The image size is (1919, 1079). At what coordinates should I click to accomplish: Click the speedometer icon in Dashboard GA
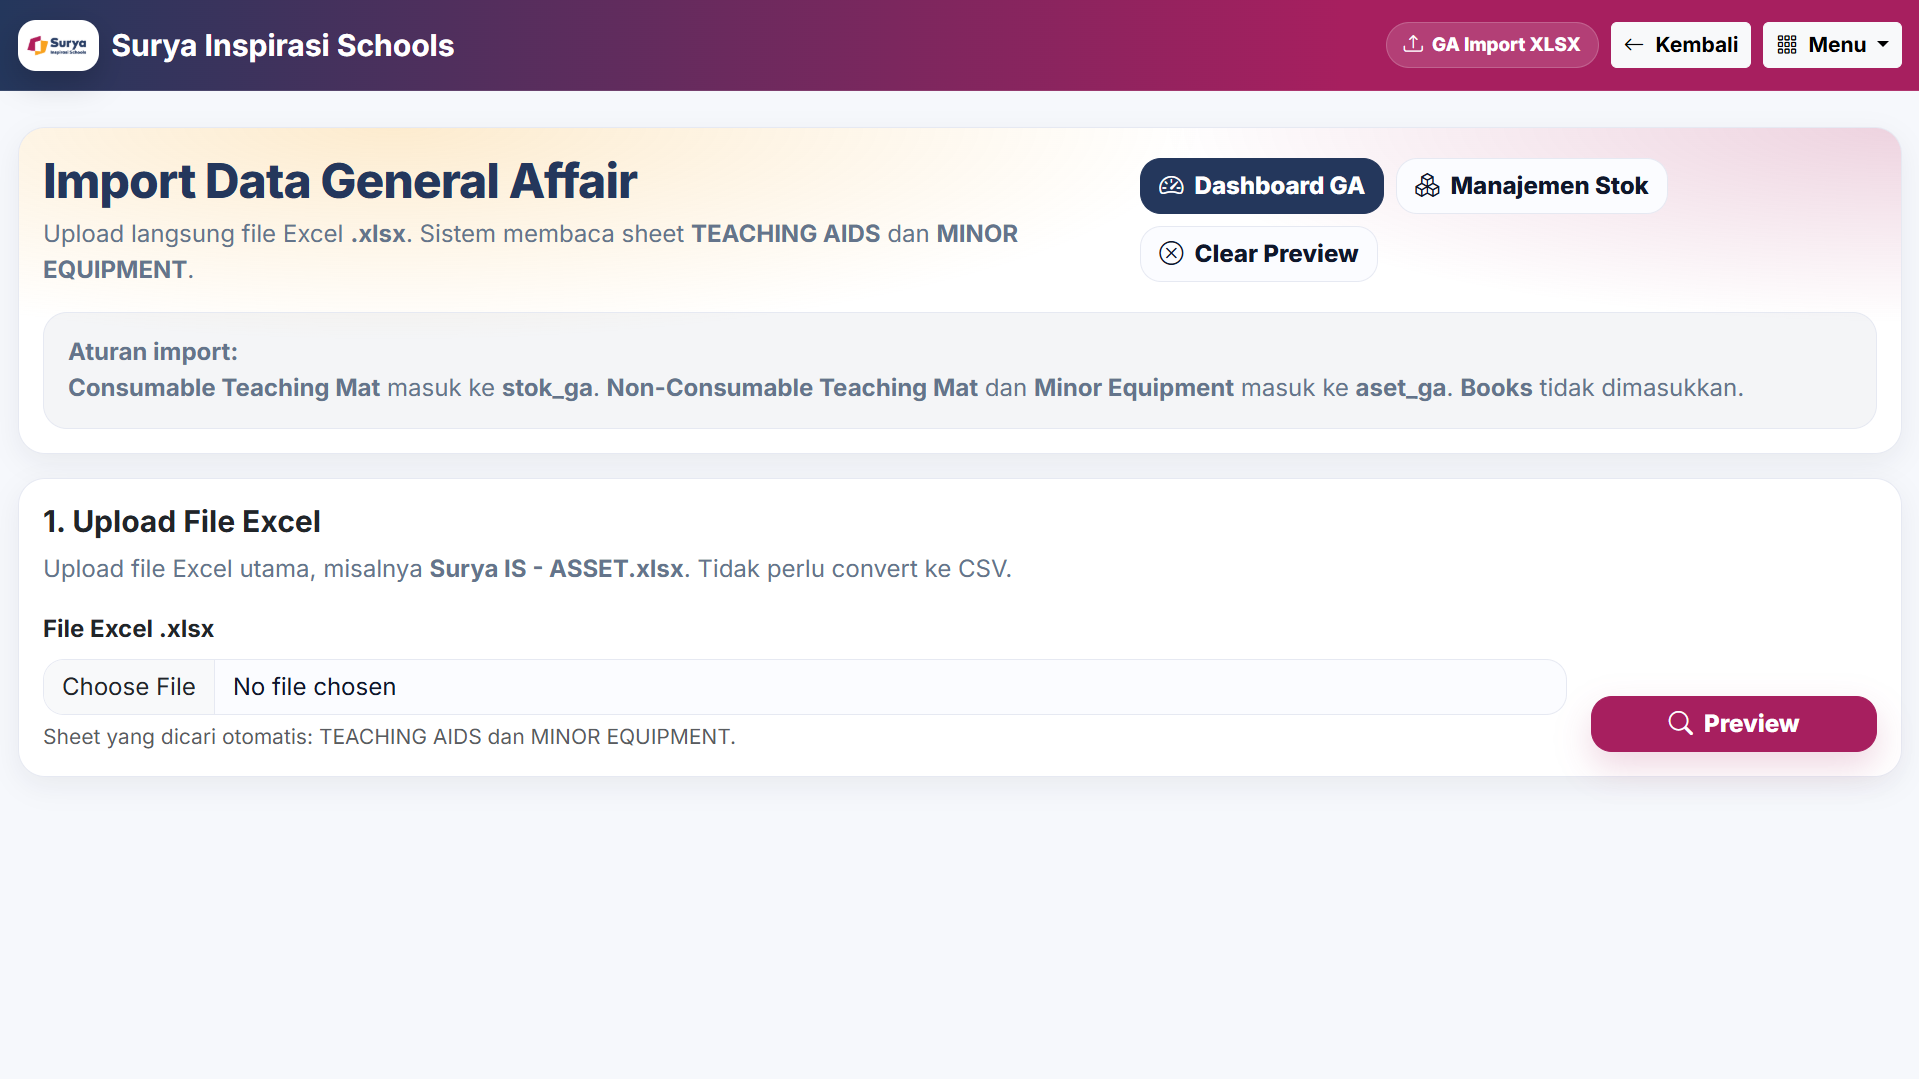click(1171, 186)
